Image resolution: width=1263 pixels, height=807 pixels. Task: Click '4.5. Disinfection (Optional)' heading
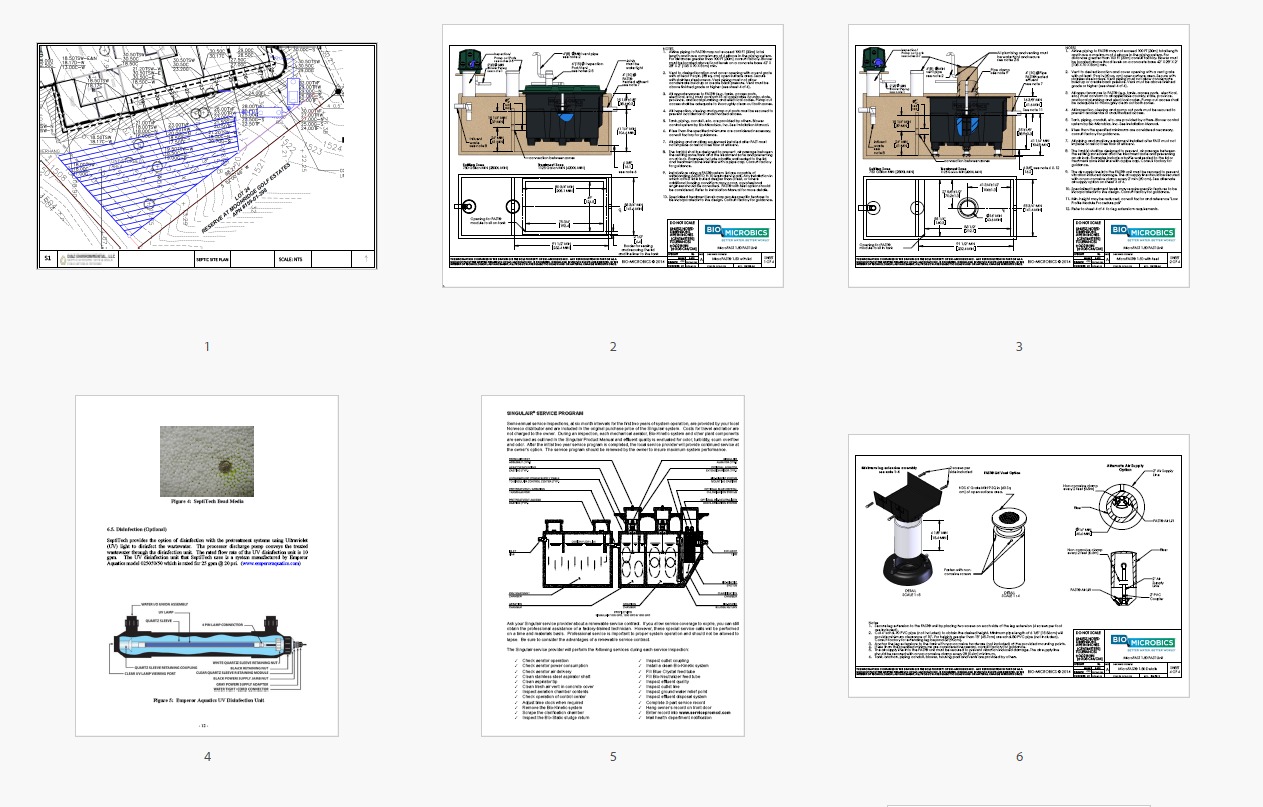(x=139, y=527)
